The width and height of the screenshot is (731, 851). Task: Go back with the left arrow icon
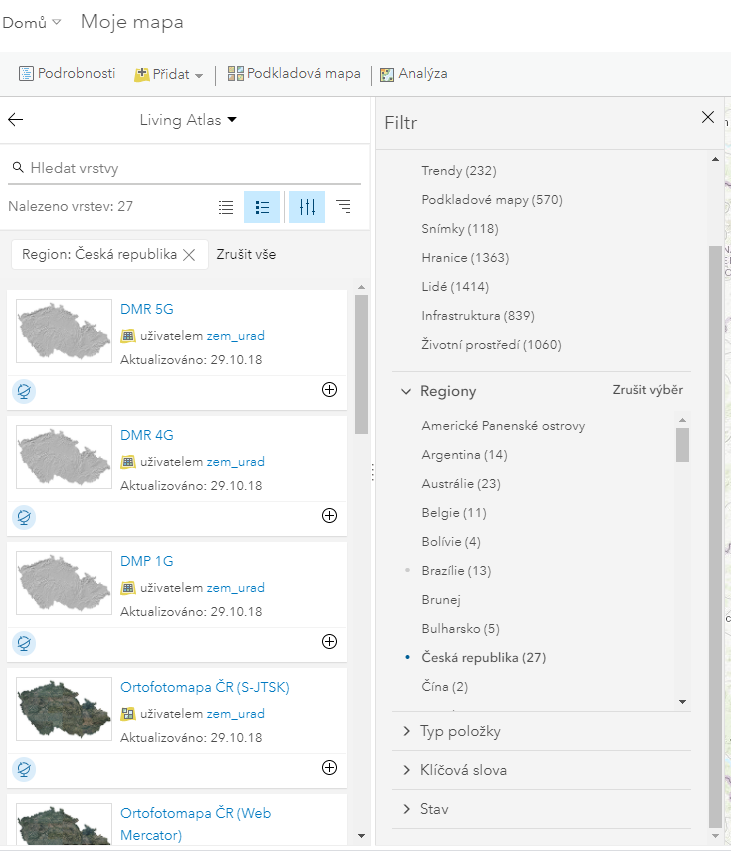pos(16,119)
